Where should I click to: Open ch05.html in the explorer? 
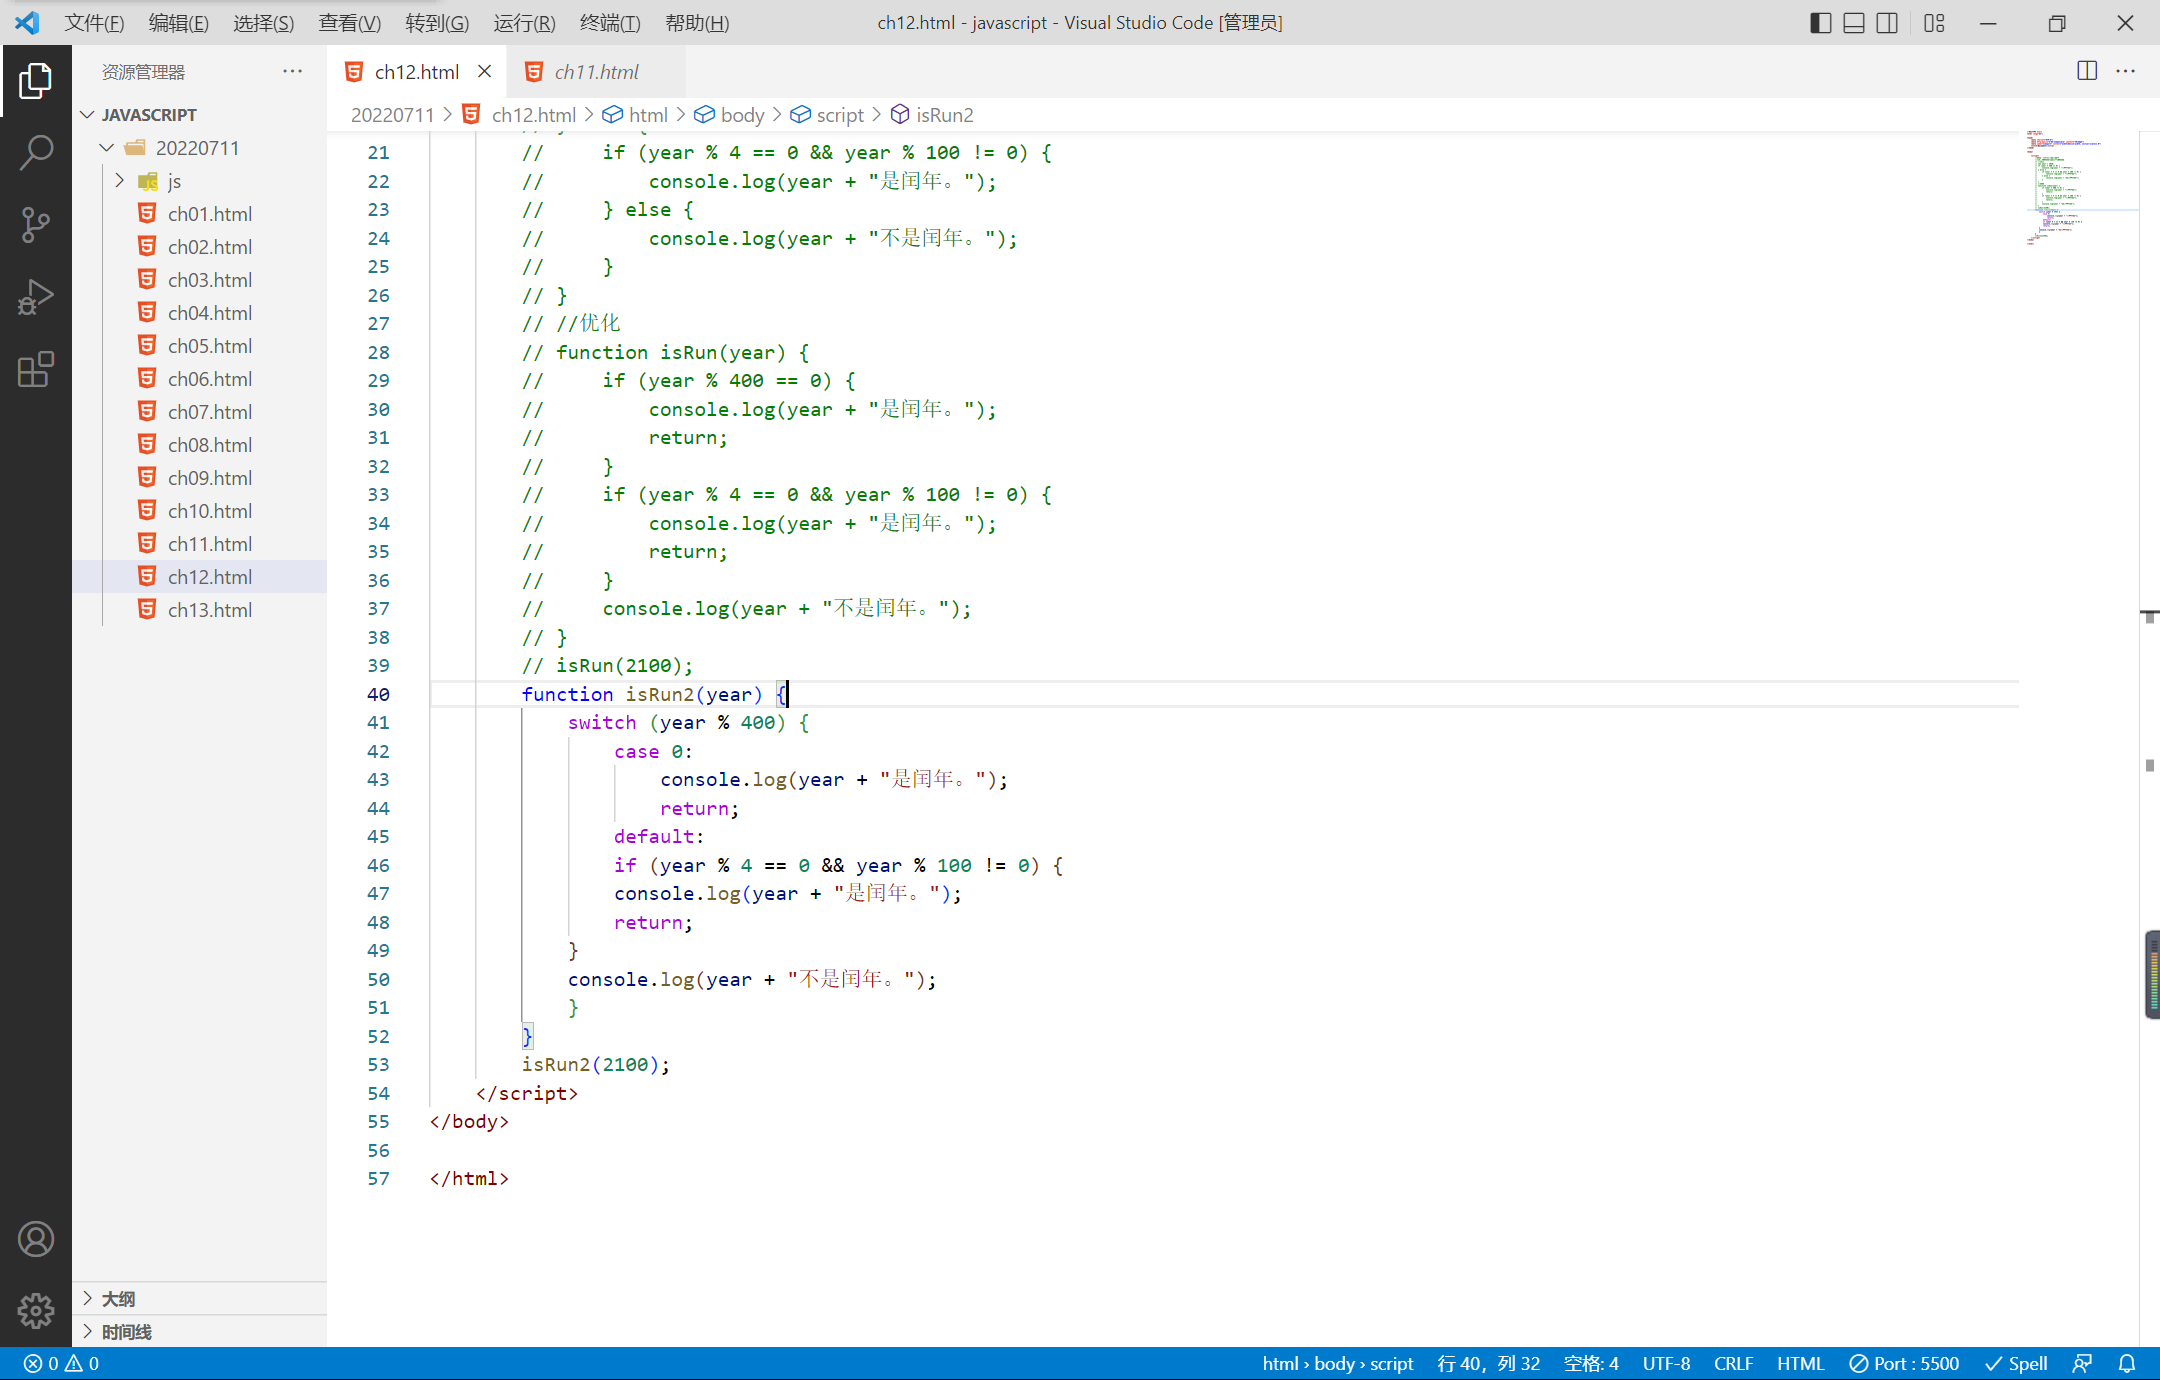[210, 346]
